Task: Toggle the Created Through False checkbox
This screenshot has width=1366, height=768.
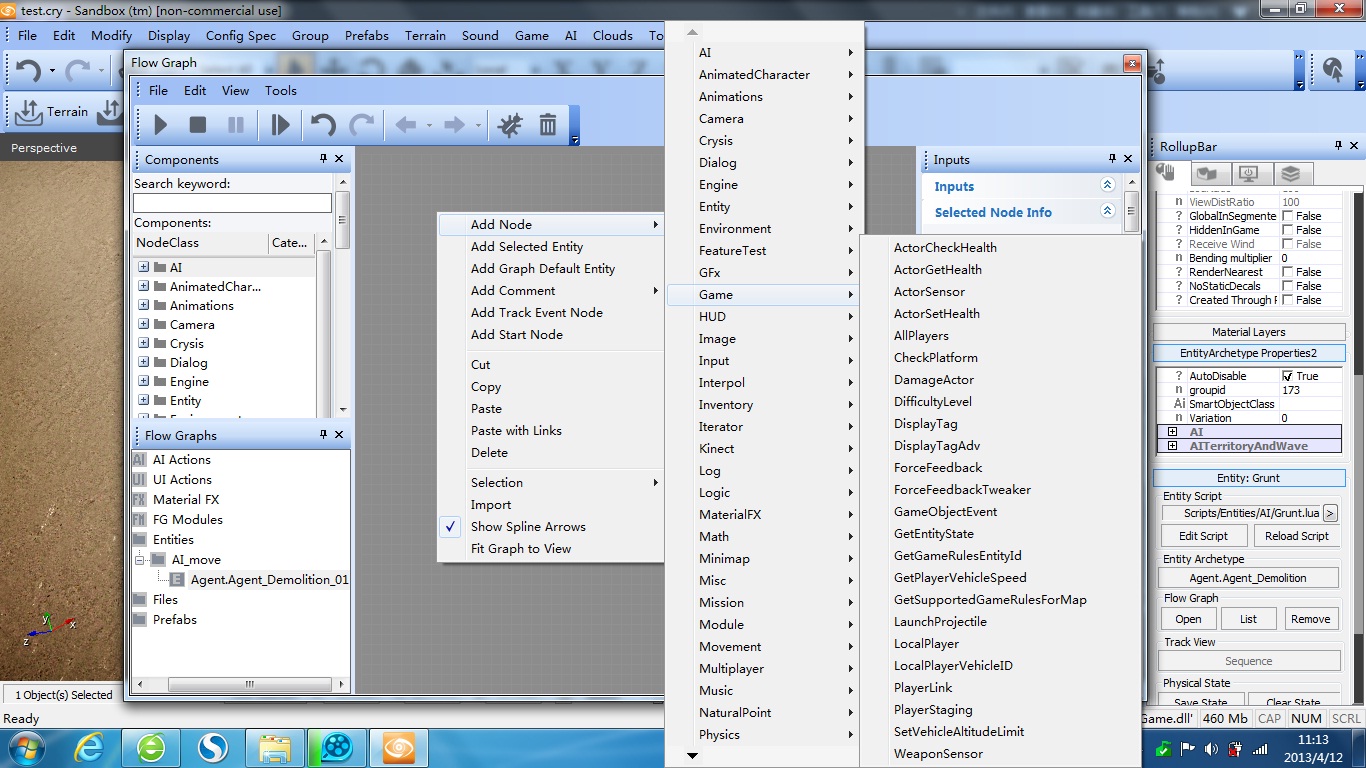Action: (1287, 300)
